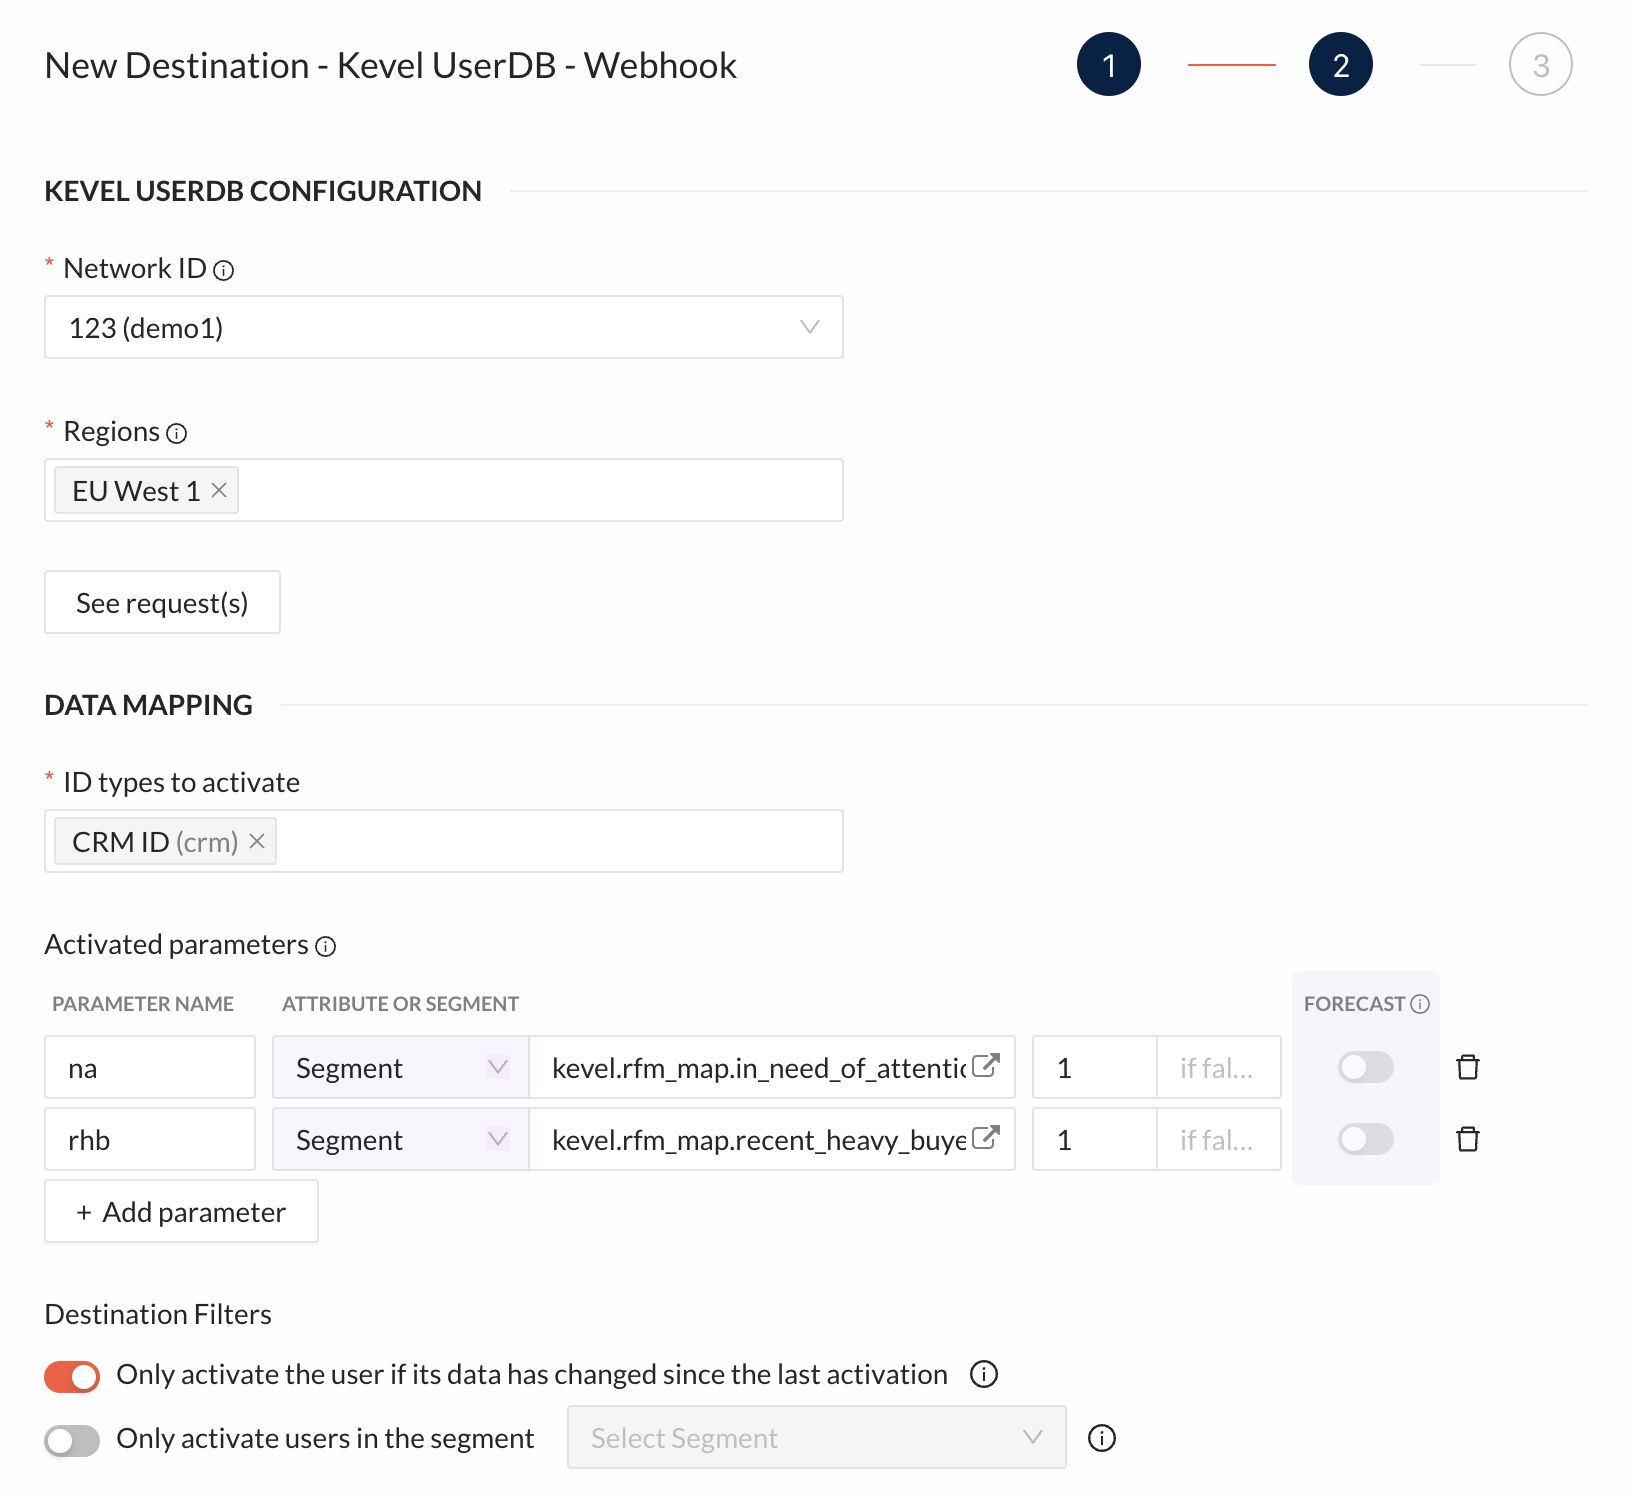Viewport: 1632px width, 1502px height.
Task: Click the CRM ID (crm) tag text
Action: [x=155, y=842]
